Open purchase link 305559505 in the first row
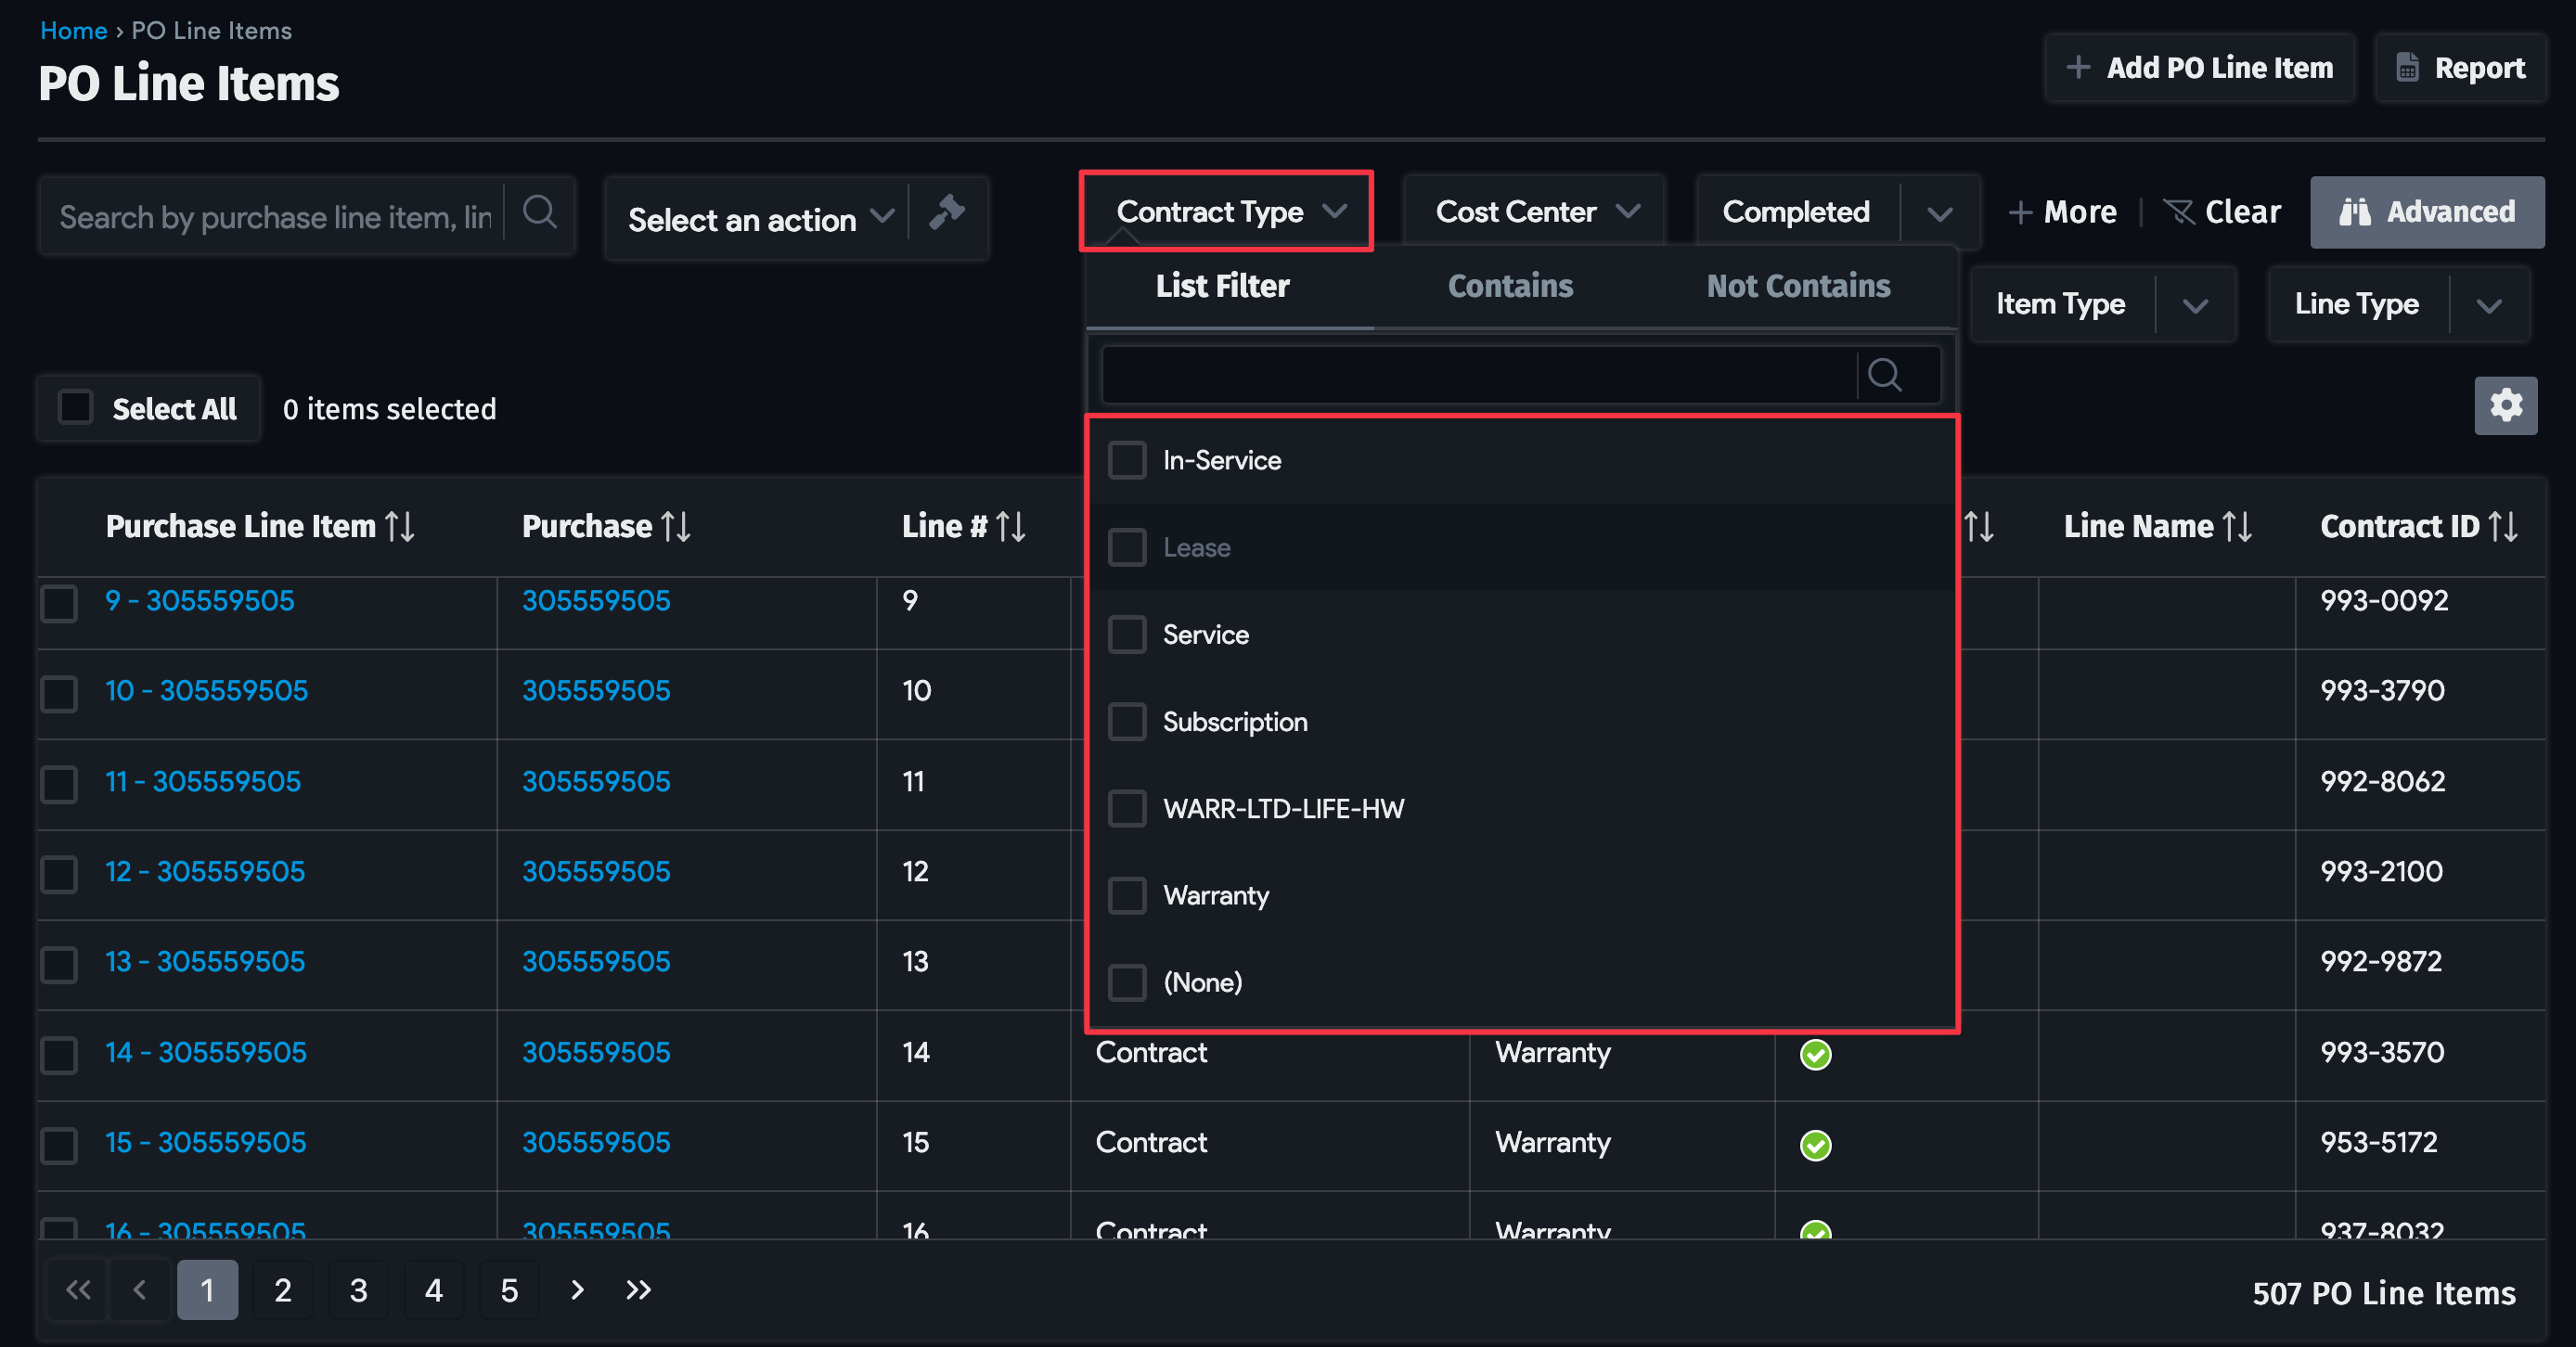This screenshot has width=2576, height=1347. tap(595, 601)
